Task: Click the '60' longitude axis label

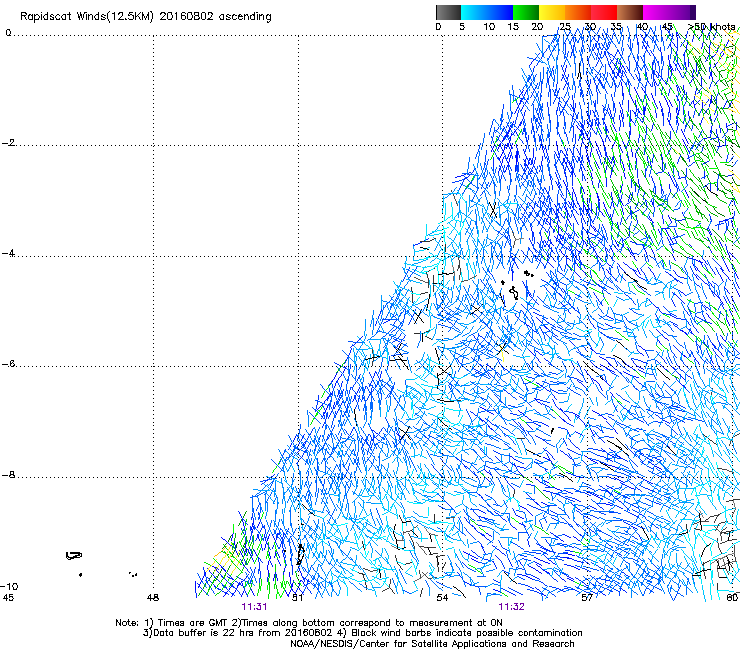Action: coord(732,598)
